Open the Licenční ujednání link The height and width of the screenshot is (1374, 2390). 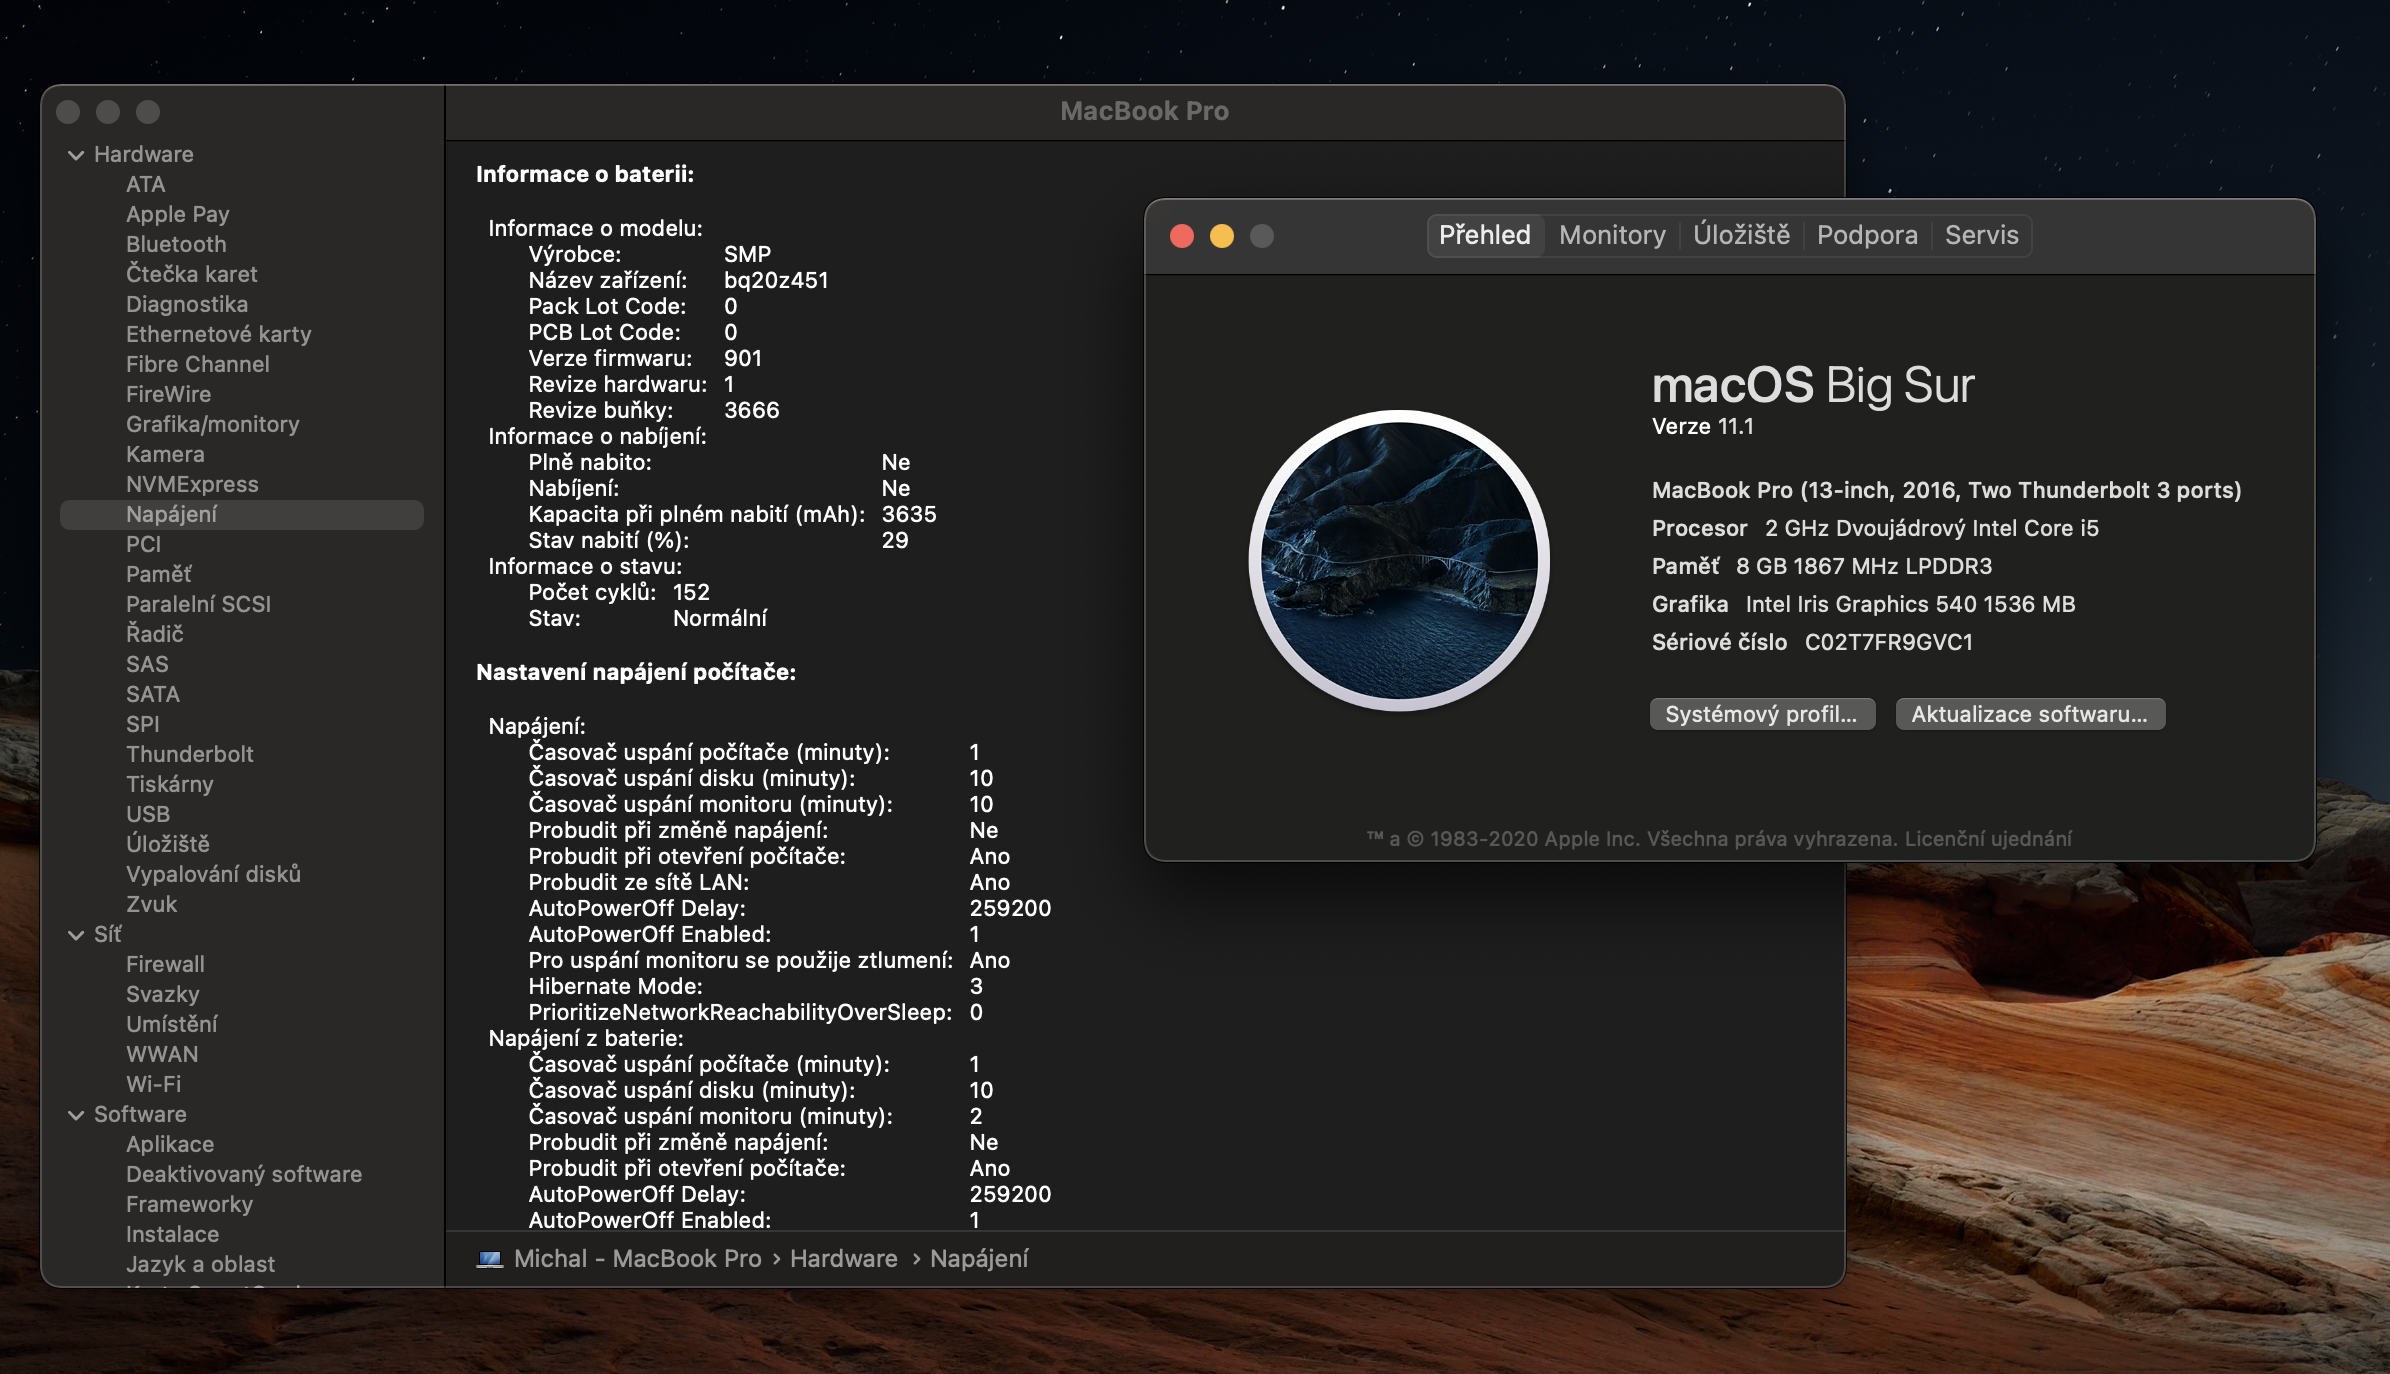(x=1988, y=839)
